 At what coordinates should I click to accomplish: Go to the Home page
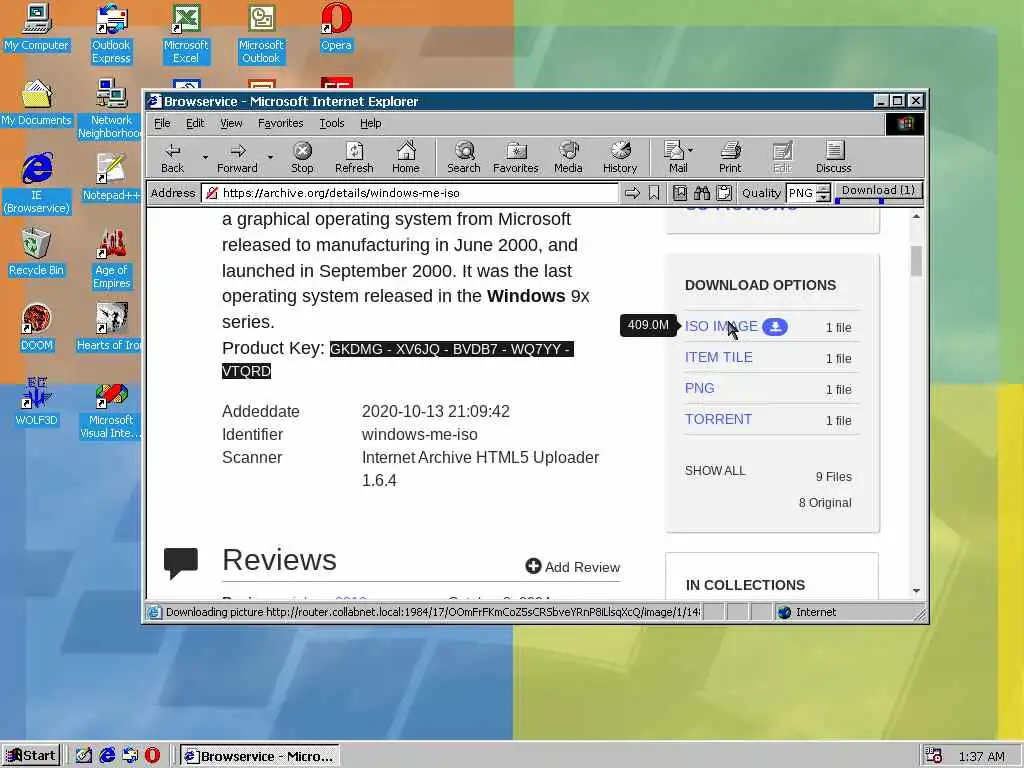click(x=406, y=157)
